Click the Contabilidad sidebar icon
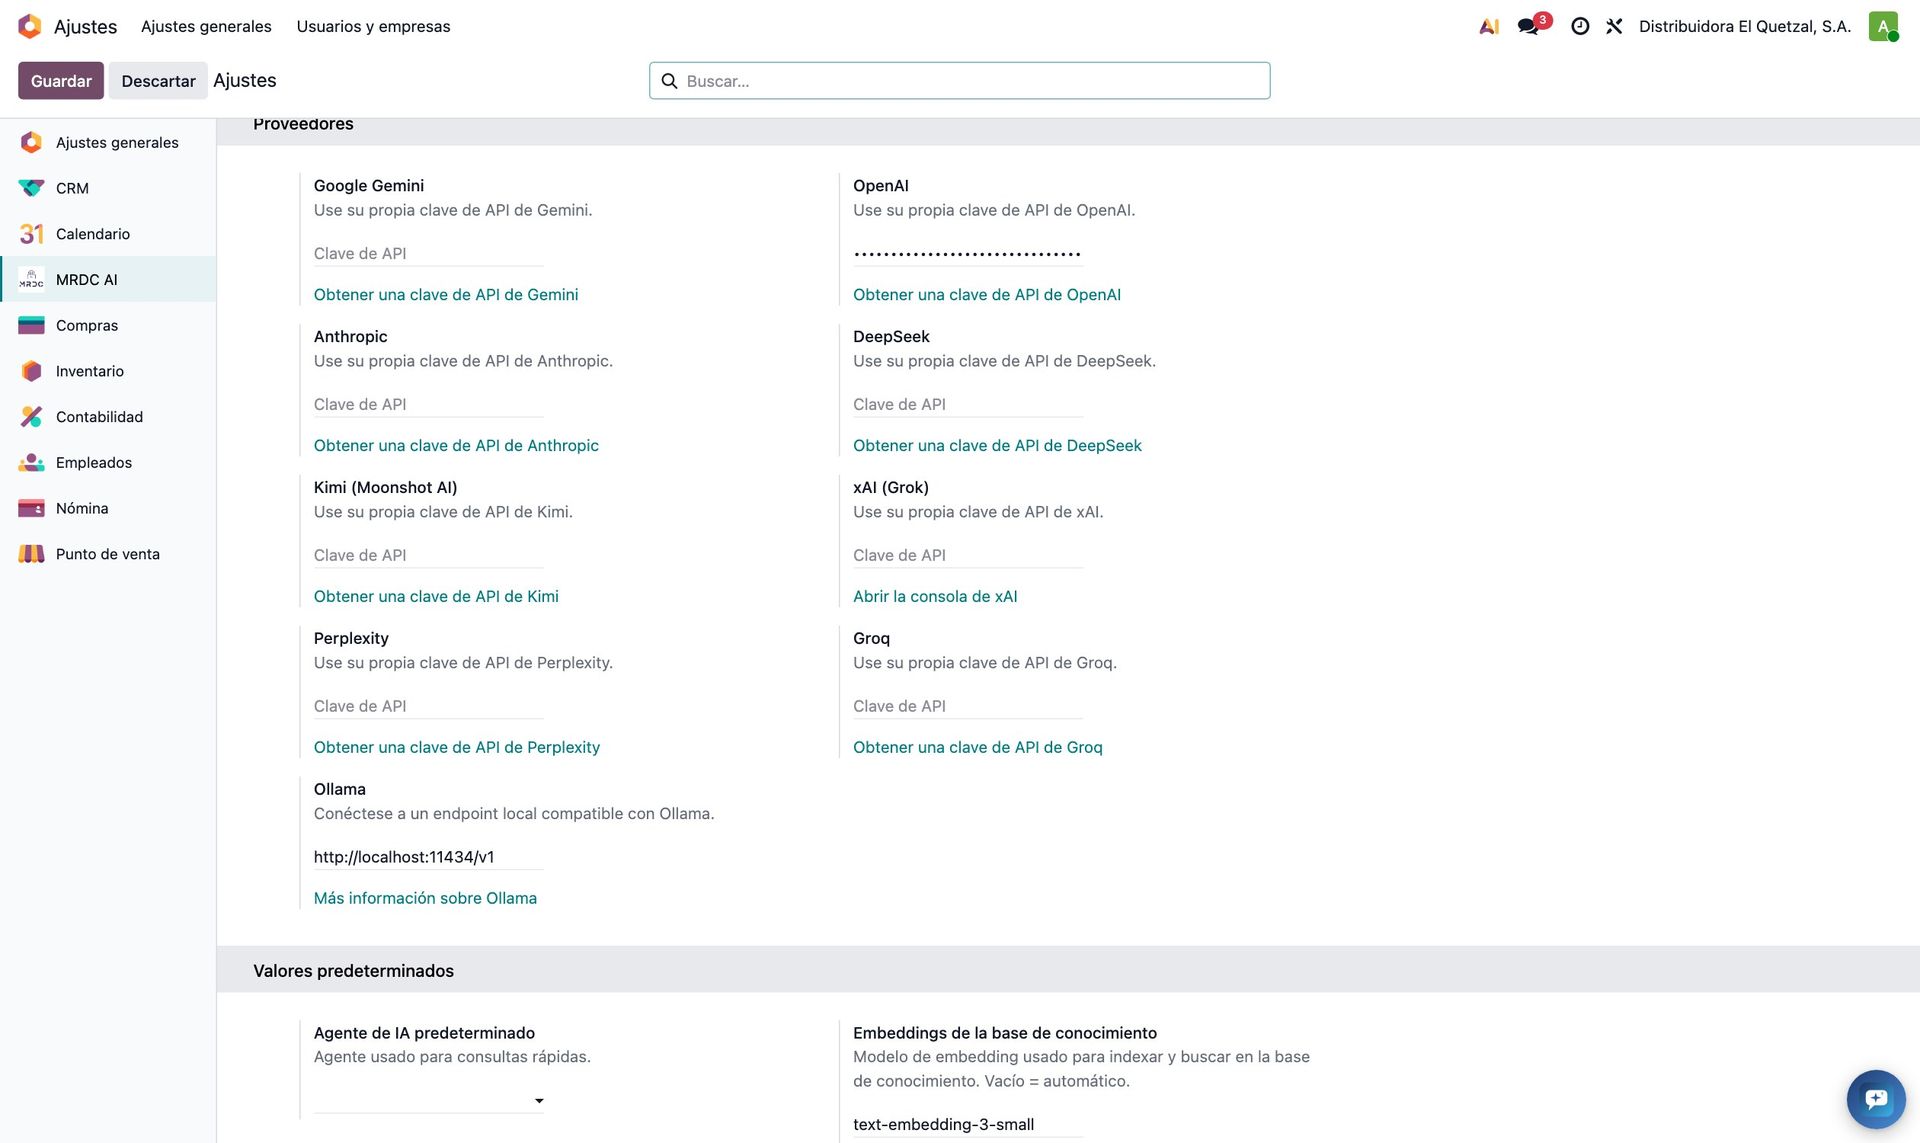The width and height of the screenshot is (1920, 1143). pyautogui.click(x=31, y=417)
